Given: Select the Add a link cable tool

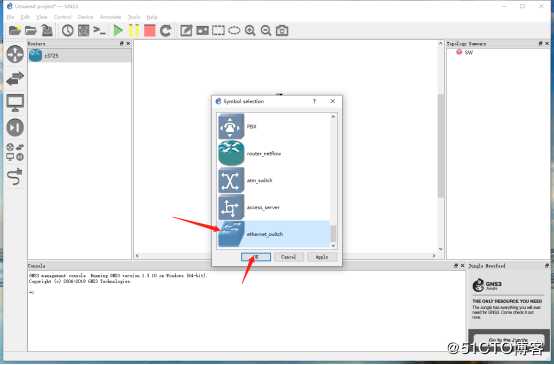Looking at the screenshot, I should (x=15, y=177).
